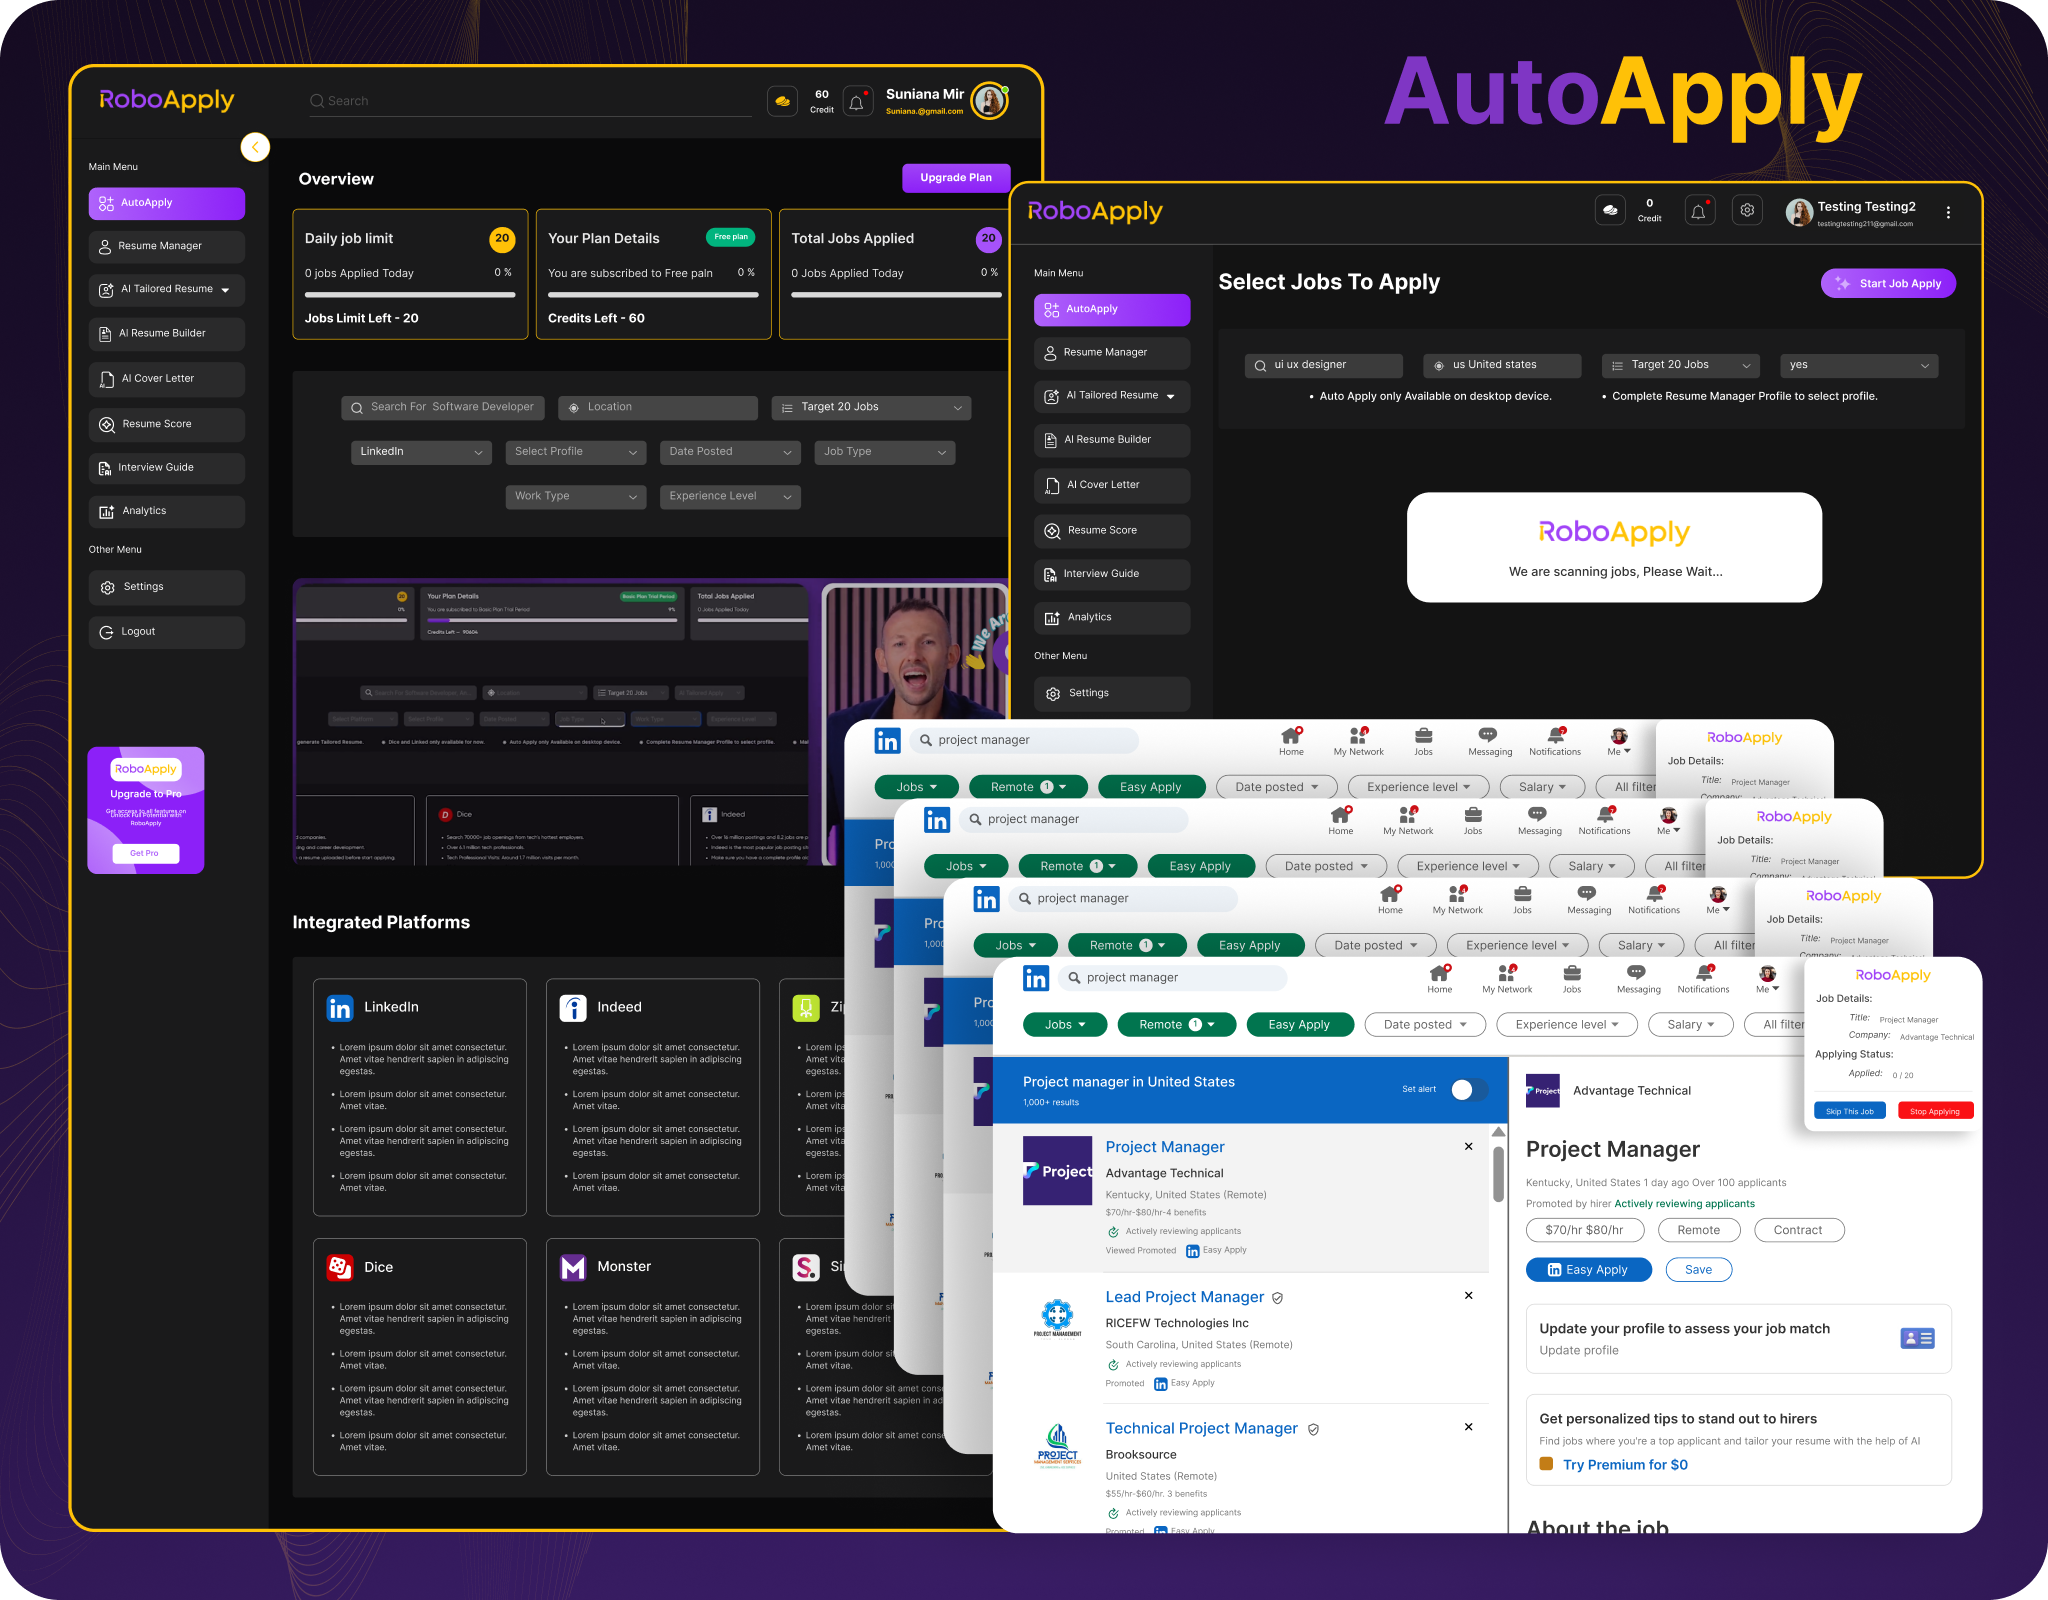
Task: Click the yellow back-arrow sidebar collapse button
Action: (255, 147)
